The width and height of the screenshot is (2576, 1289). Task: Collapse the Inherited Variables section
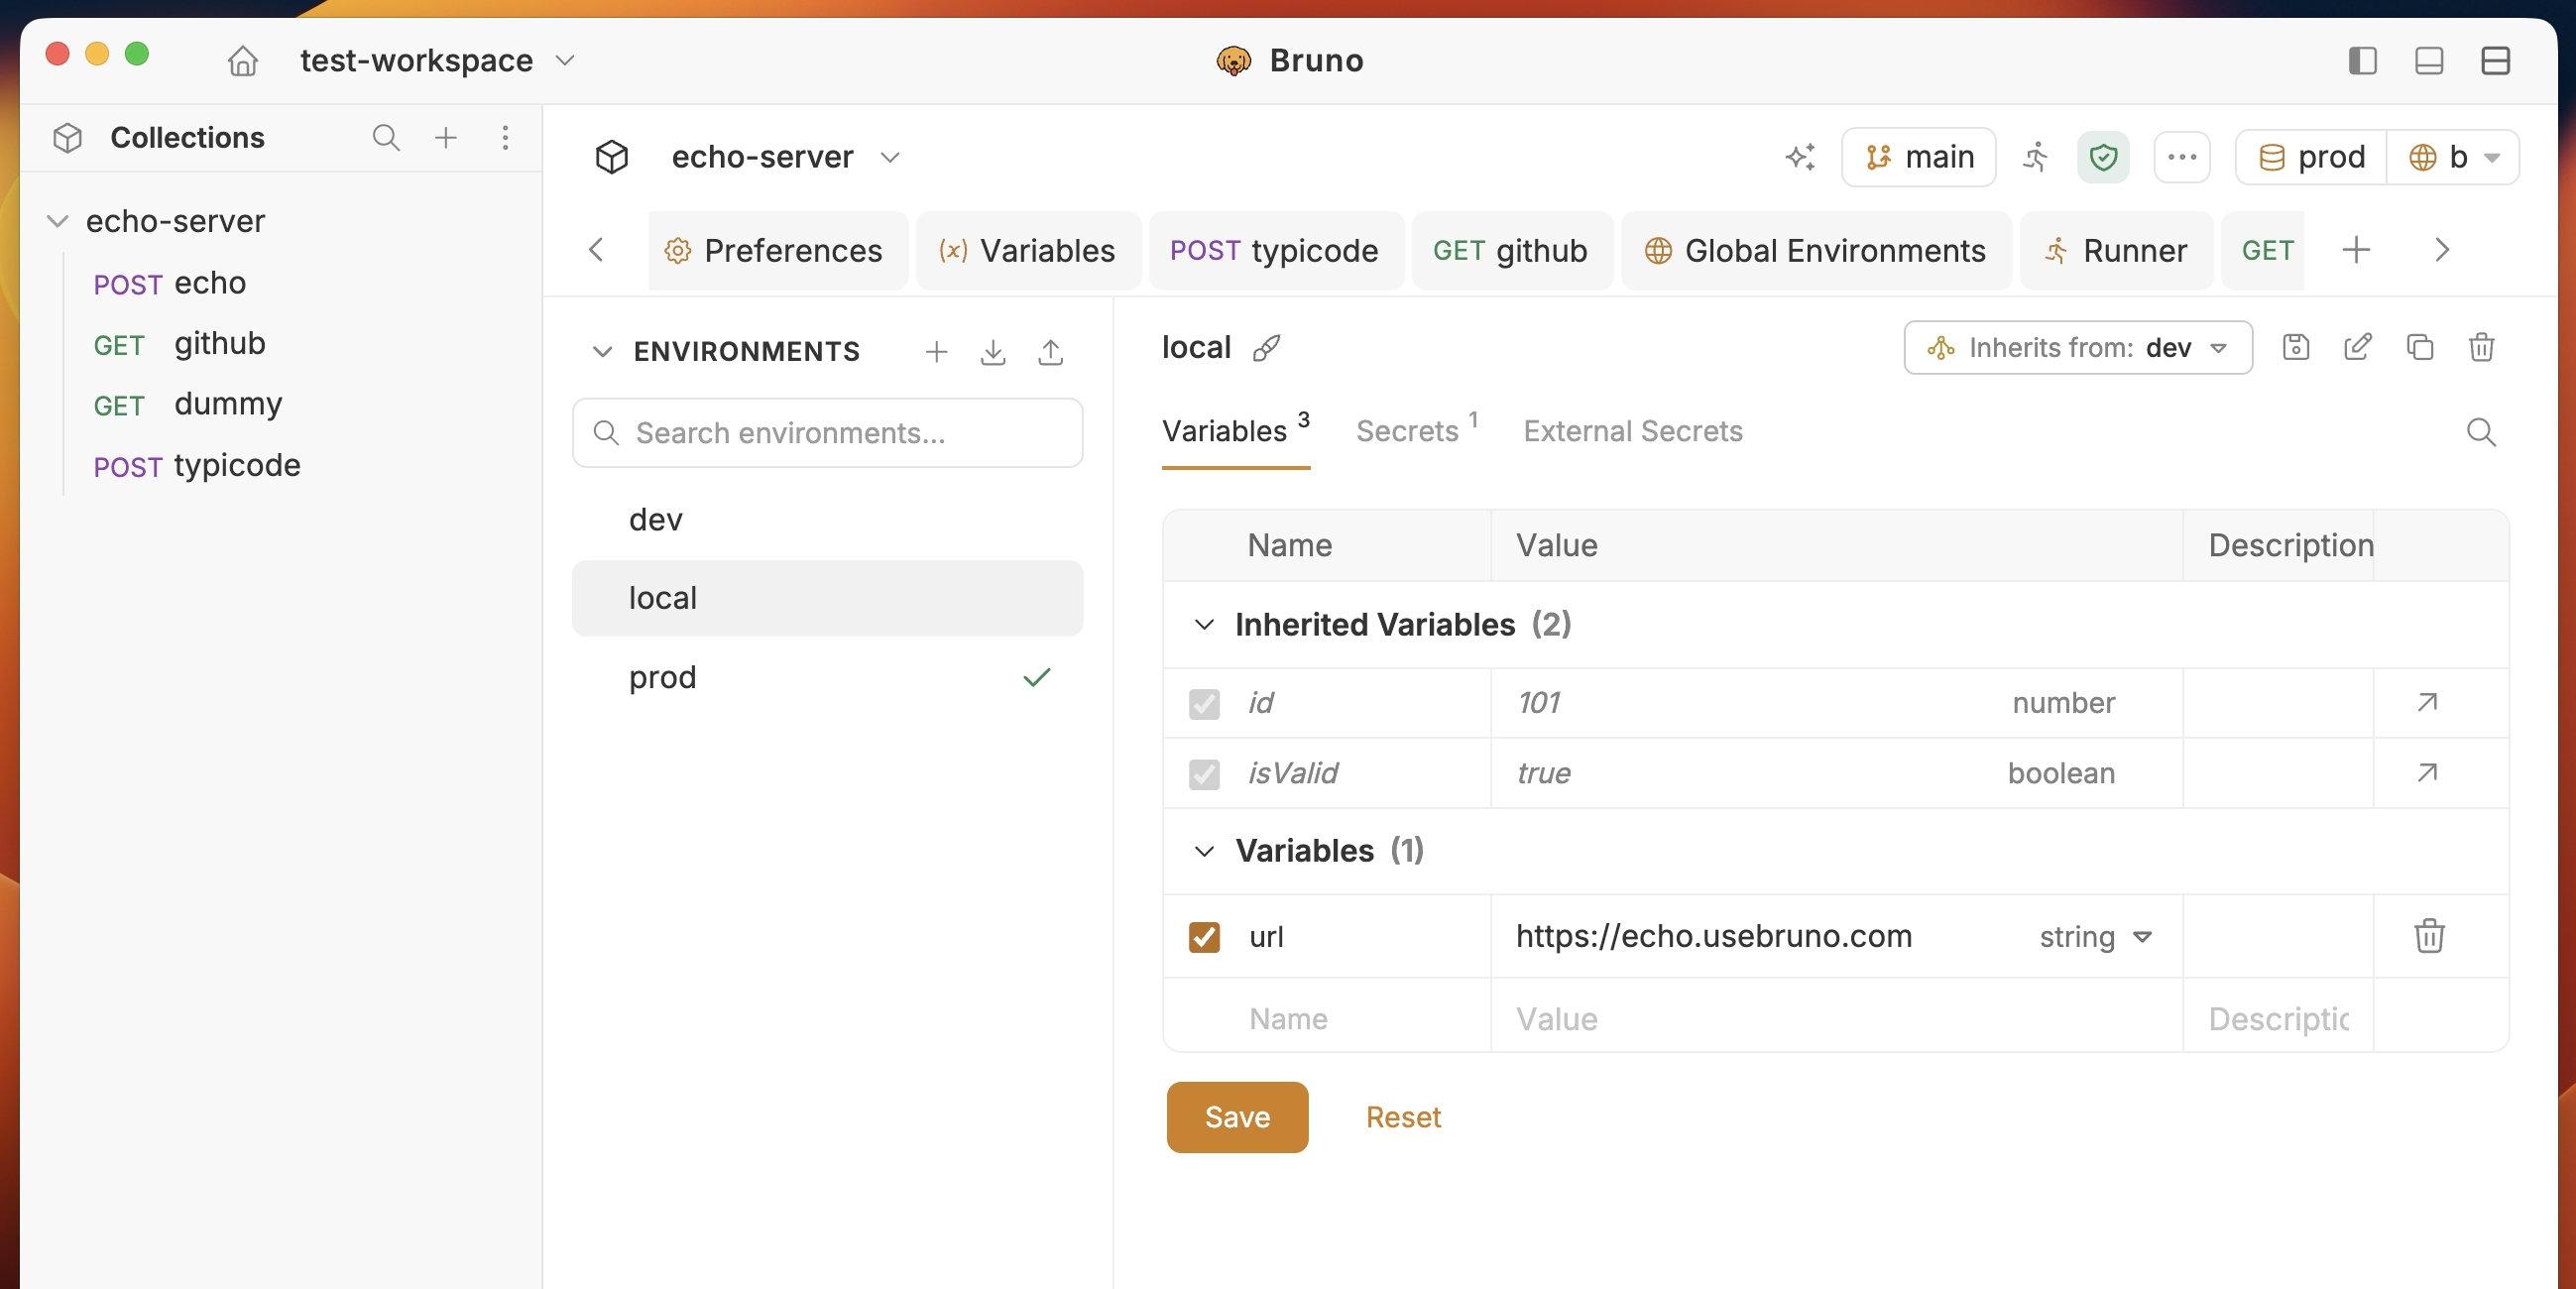(x=1204, y=625)
